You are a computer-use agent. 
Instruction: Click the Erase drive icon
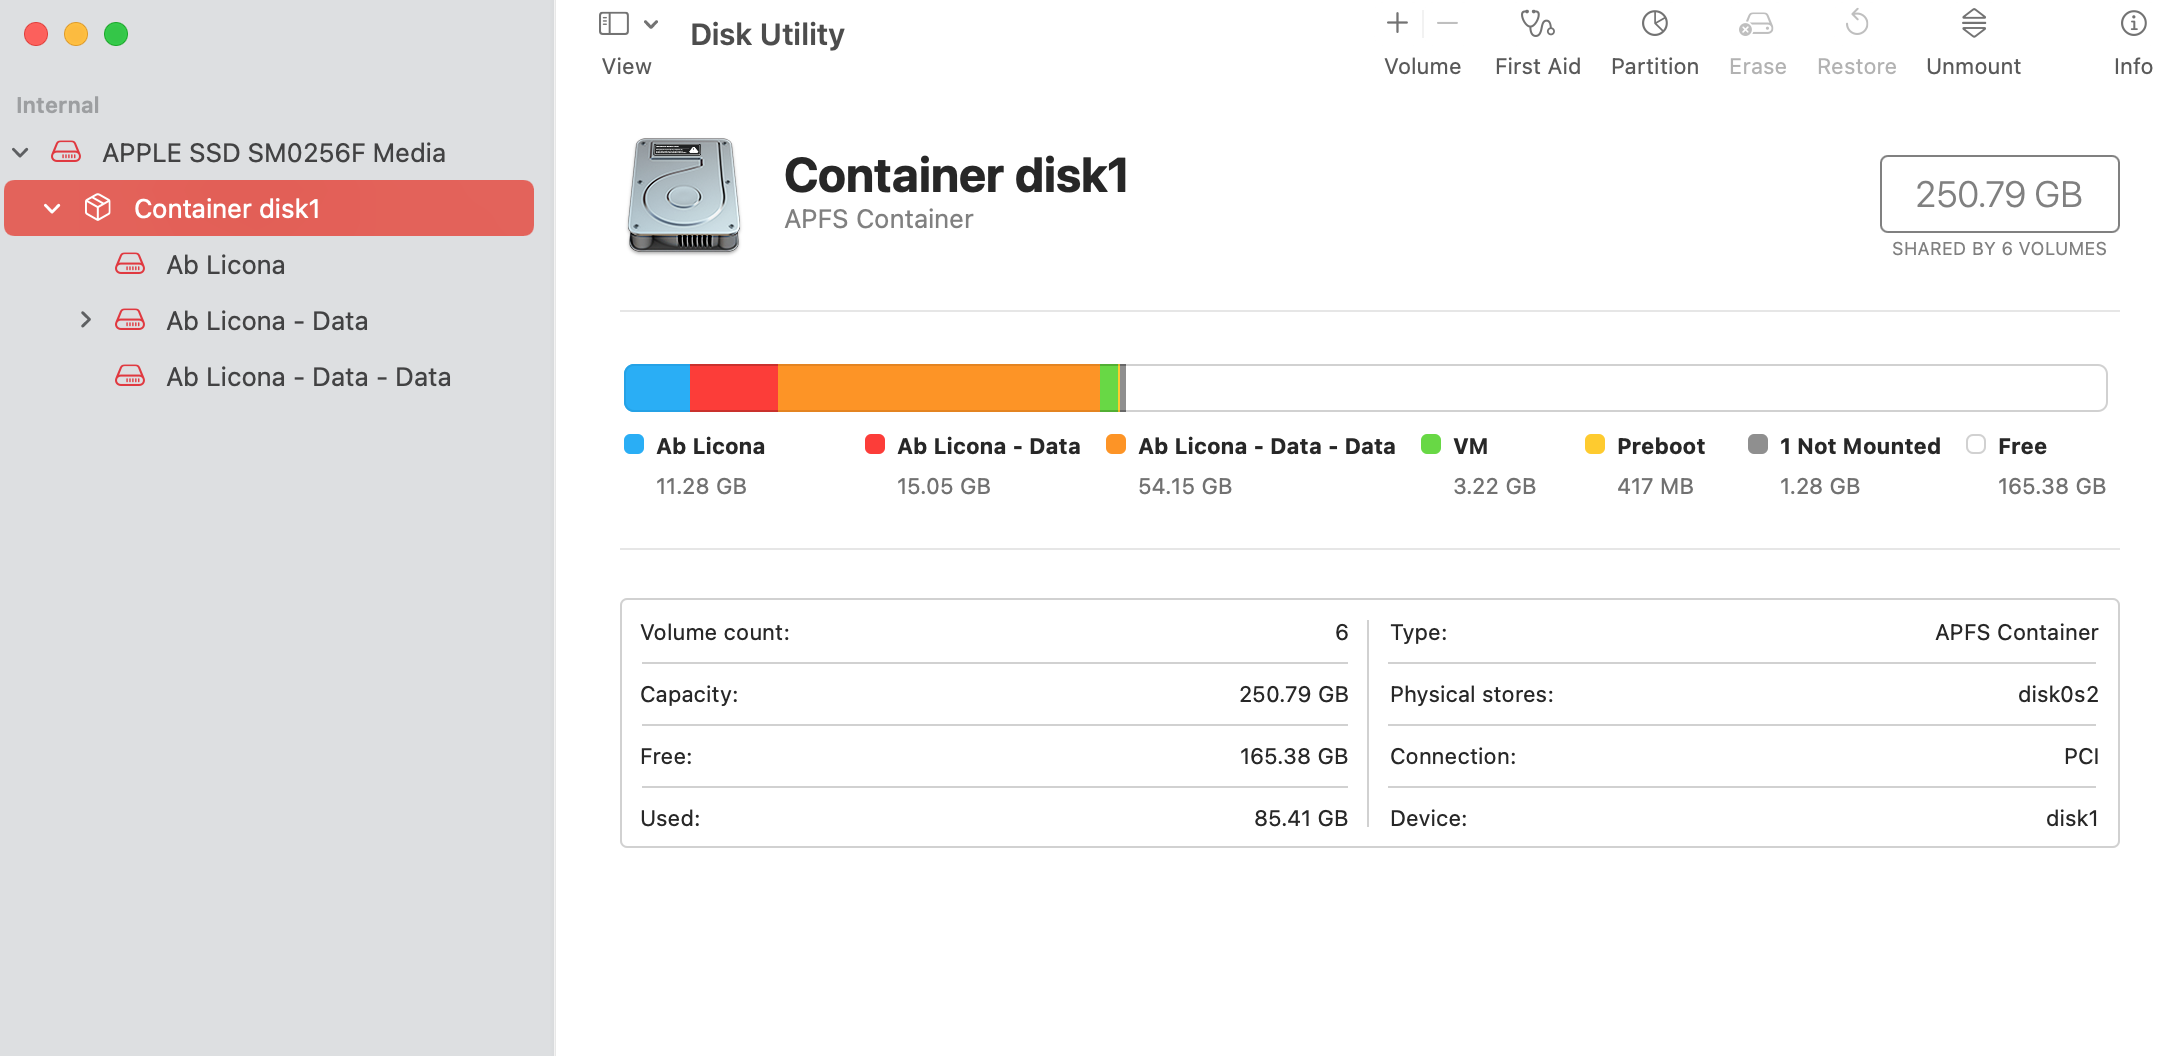click(x=1757, y=23)
